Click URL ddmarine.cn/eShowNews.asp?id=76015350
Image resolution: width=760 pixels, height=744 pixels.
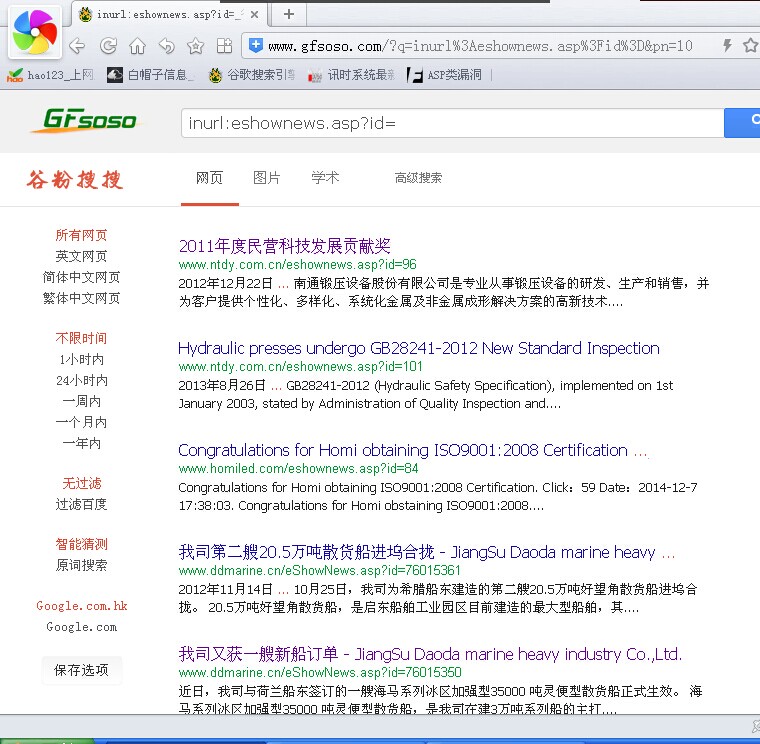(x=320, y=672)
